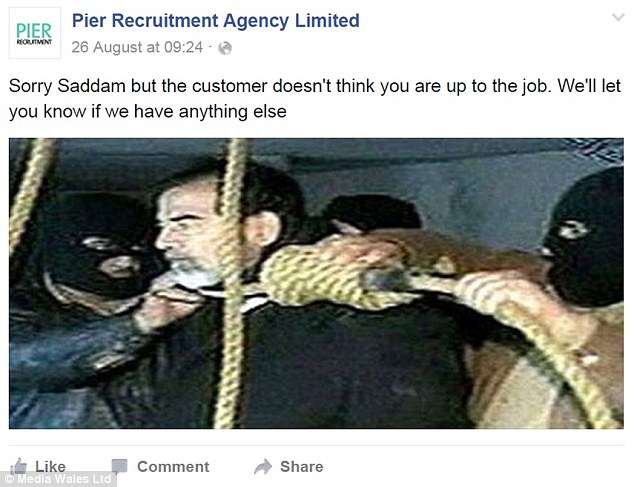Click the word 'customer' in the caption
The image size is (634, 487).
(x=230, y=86)
